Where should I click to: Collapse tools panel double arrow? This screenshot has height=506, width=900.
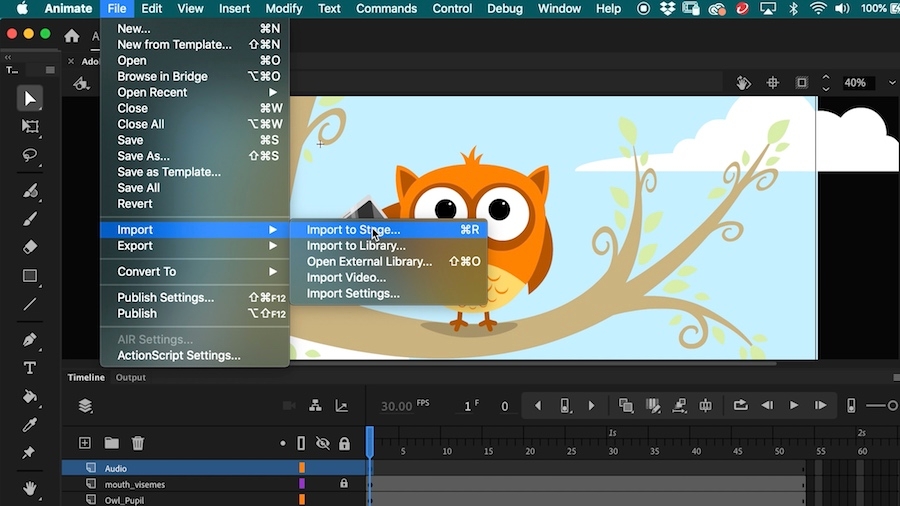(x=7, y=57)
